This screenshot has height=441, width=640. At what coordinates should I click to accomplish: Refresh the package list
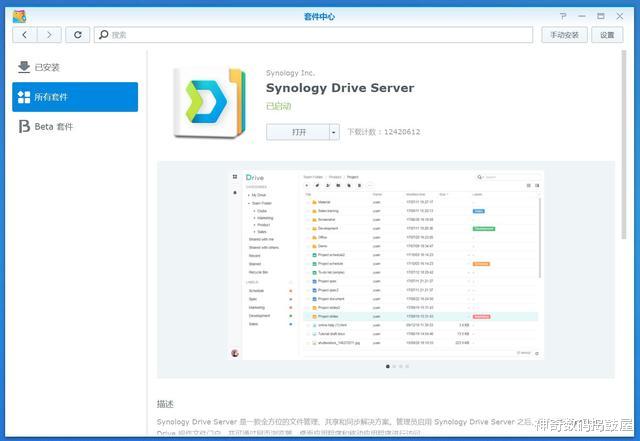click(78, 35)
